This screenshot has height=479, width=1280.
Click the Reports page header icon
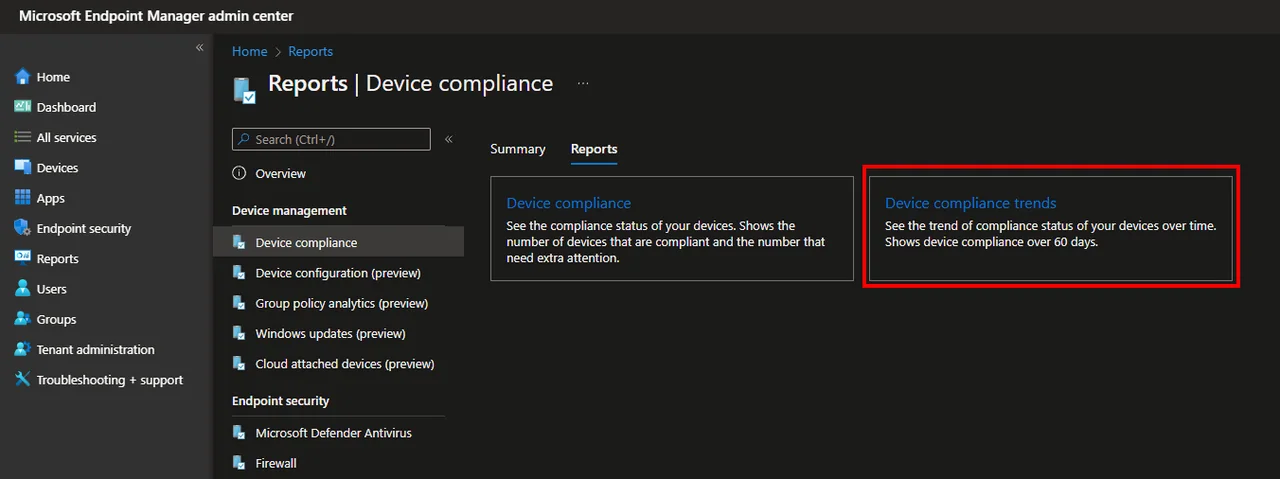tap(244, 89)
